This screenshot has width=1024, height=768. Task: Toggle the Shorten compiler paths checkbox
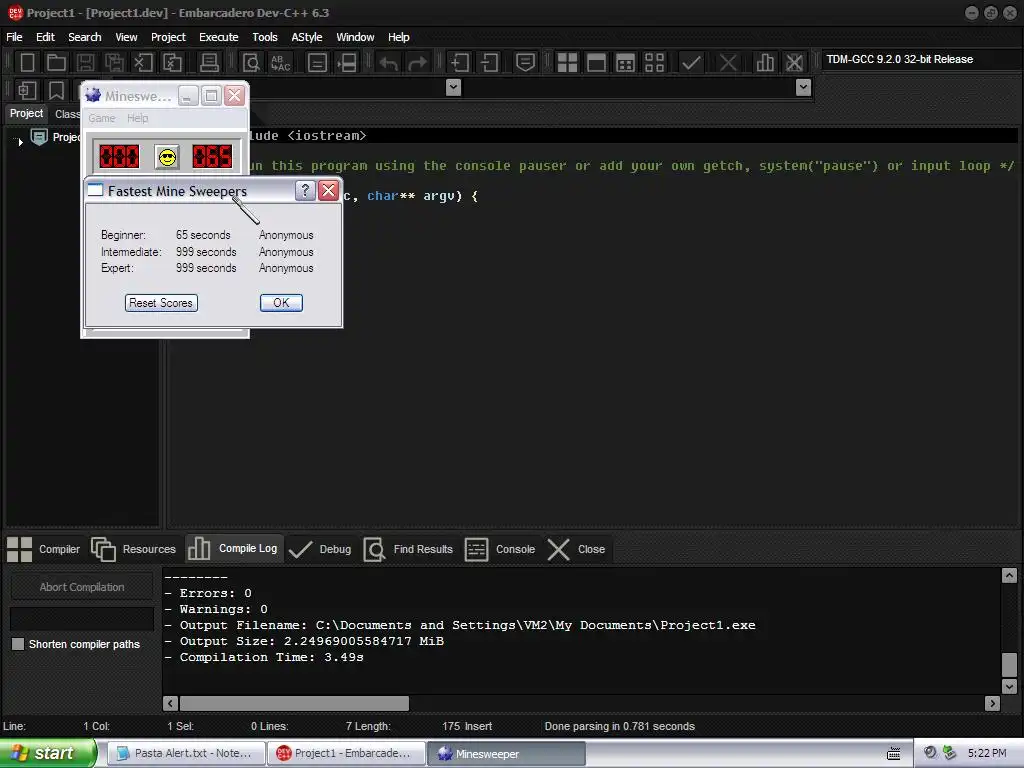point(18,644)
